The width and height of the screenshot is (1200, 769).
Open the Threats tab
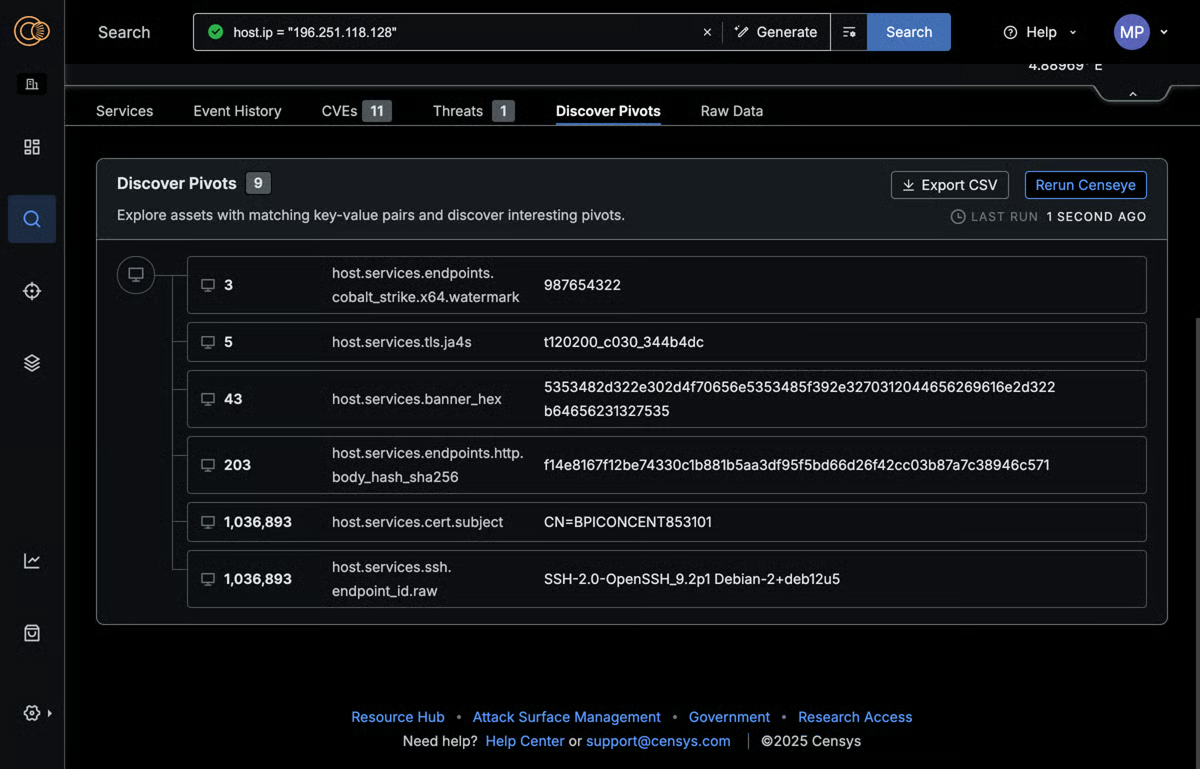pyautogui.click(x=457, y=111)
